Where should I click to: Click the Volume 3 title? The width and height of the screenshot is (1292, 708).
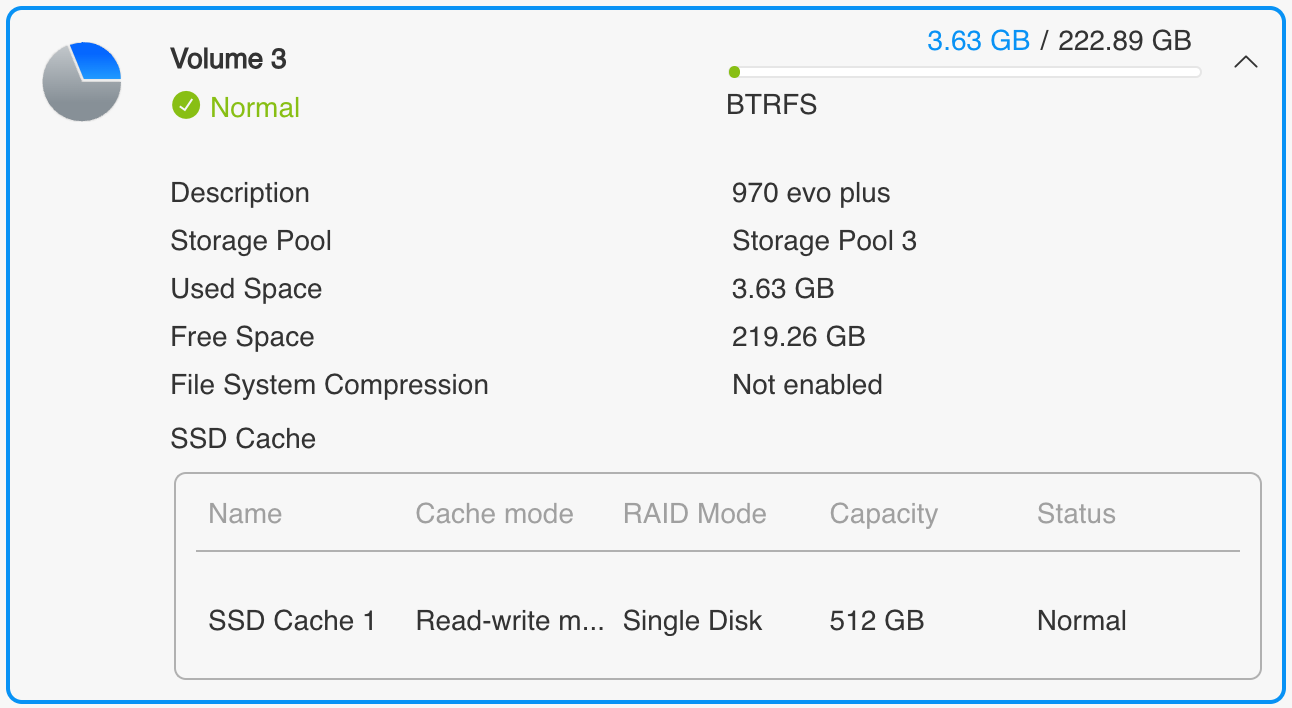tap(228, 59)
